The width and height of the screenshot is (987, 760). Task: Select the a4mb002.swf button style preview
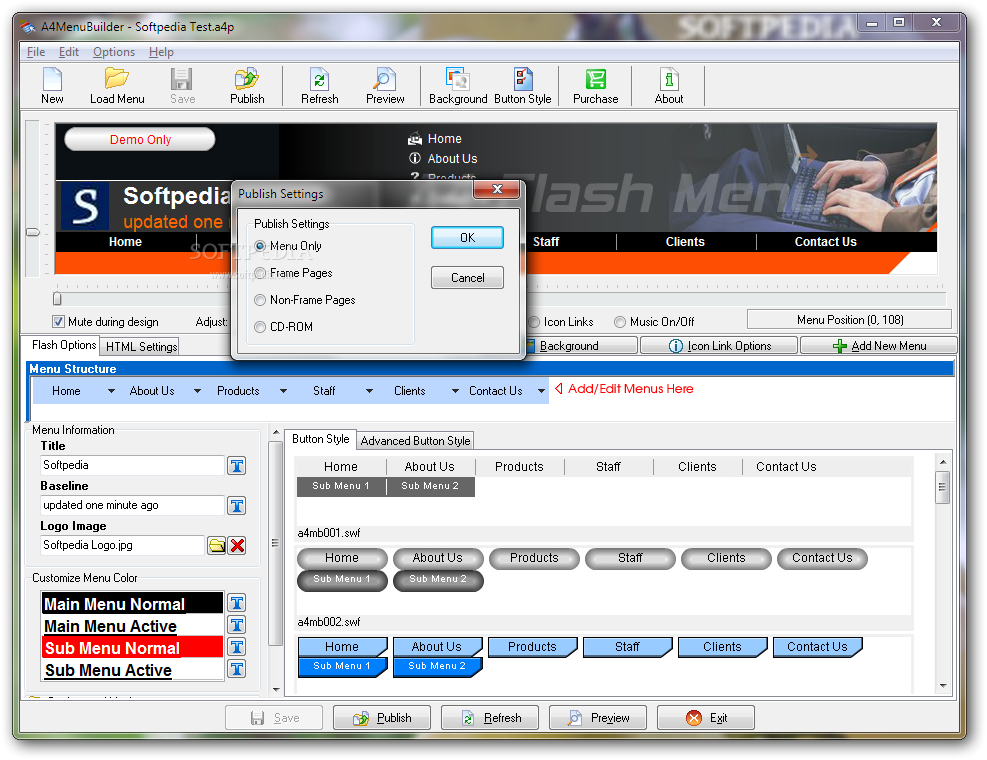(x=604, y=581)
